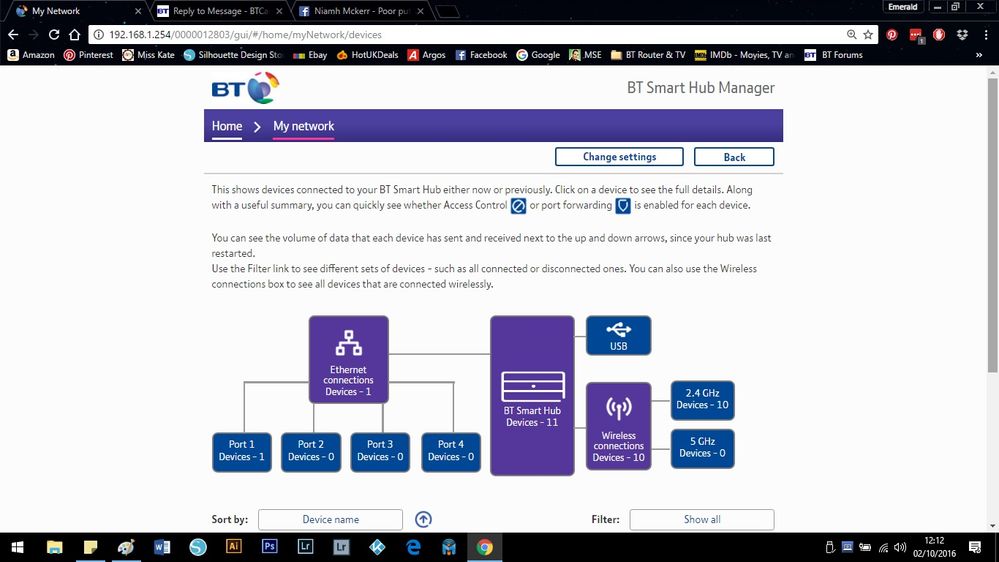The width and height of the screenshot is (999, 562).
Task: Click the Chrome taskbar icon
Action: [x=484, y=547]
